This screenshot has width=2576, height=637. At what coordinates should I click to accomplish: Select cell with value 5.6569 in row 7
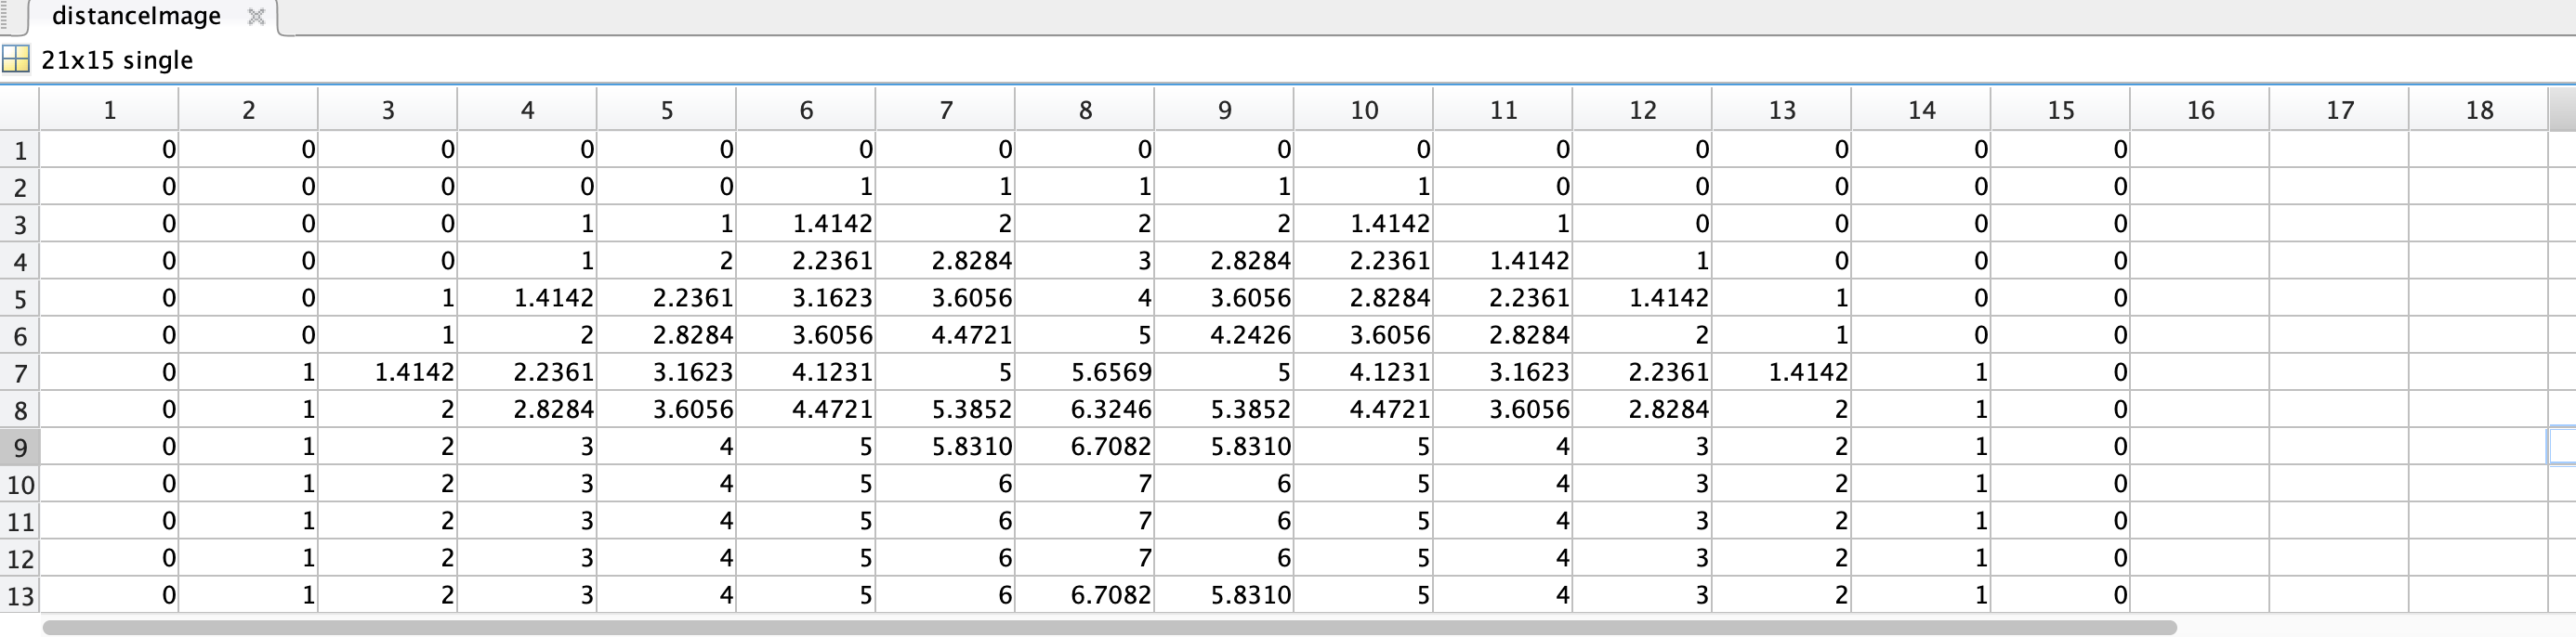(x=1085, y=372)
